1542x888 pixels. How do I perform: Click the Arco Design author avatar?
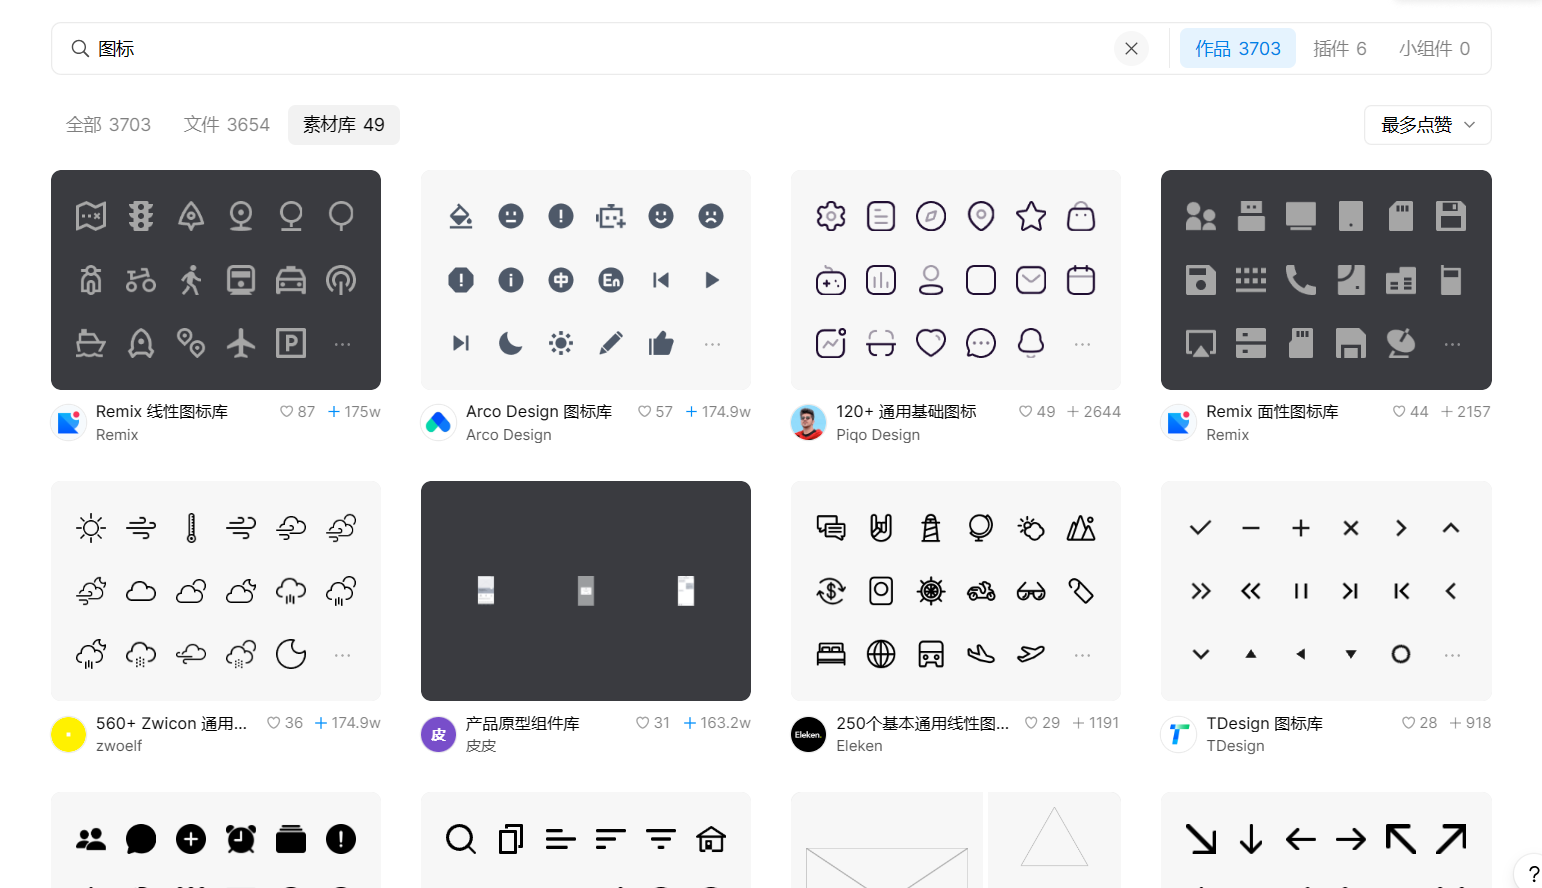439,423
